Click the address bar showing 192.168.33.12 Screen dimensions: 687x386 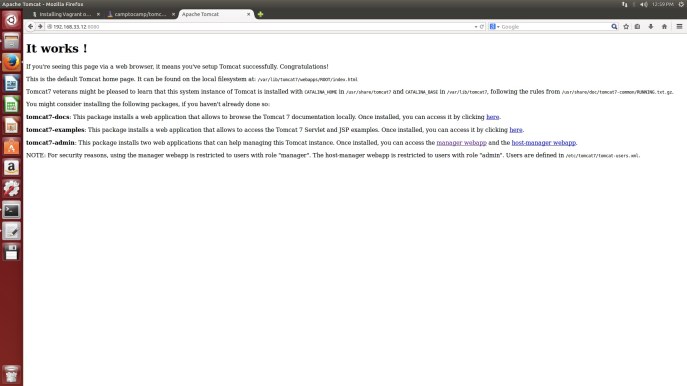[x=259, y=27]
